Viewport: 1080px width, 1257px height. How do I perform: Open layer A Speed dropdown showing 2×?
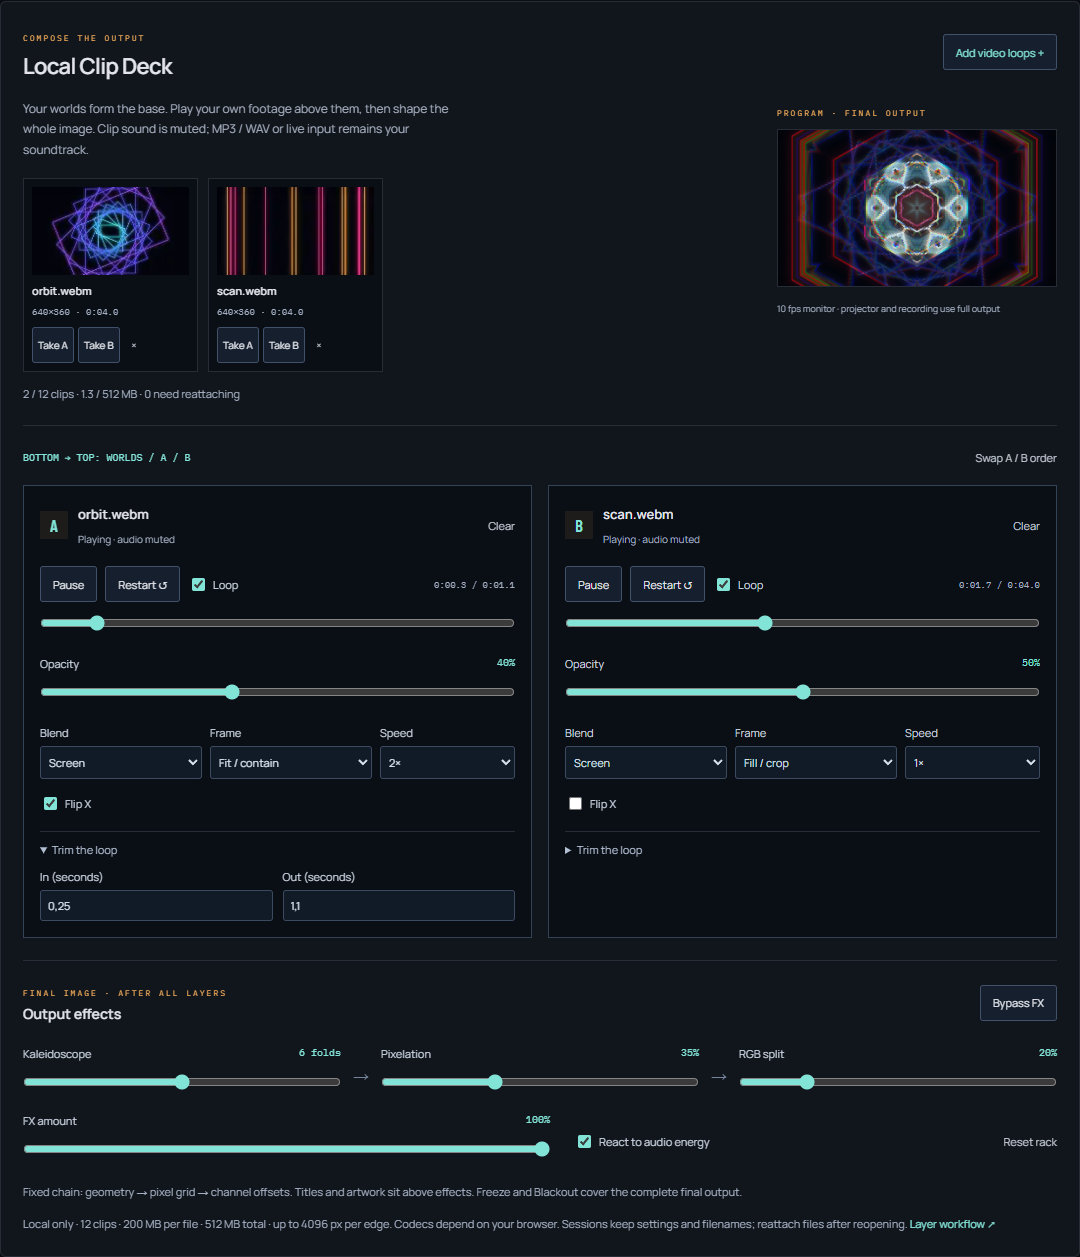tap(447, 763)
